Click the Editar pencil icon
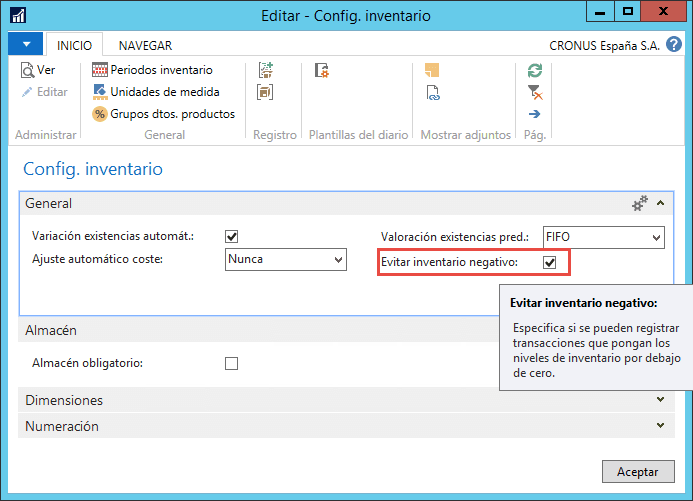The height and width of the screenshot is (501, 693). 27,92
